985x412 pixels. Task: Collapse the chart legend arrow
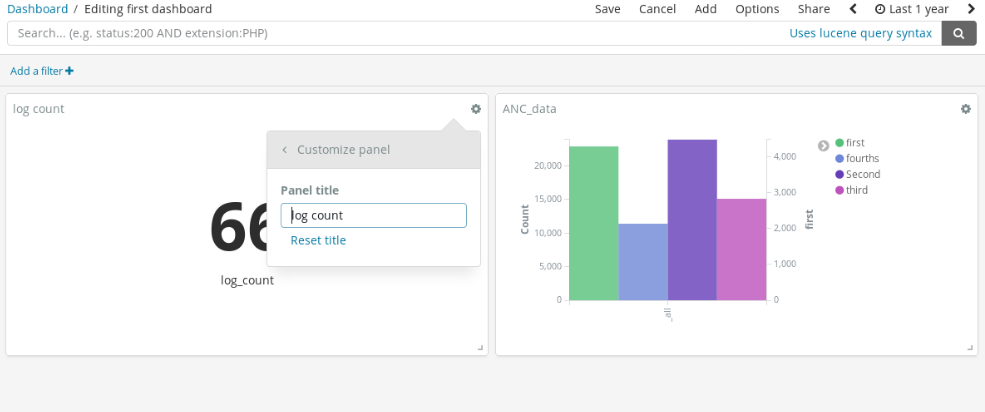(823, 145)
